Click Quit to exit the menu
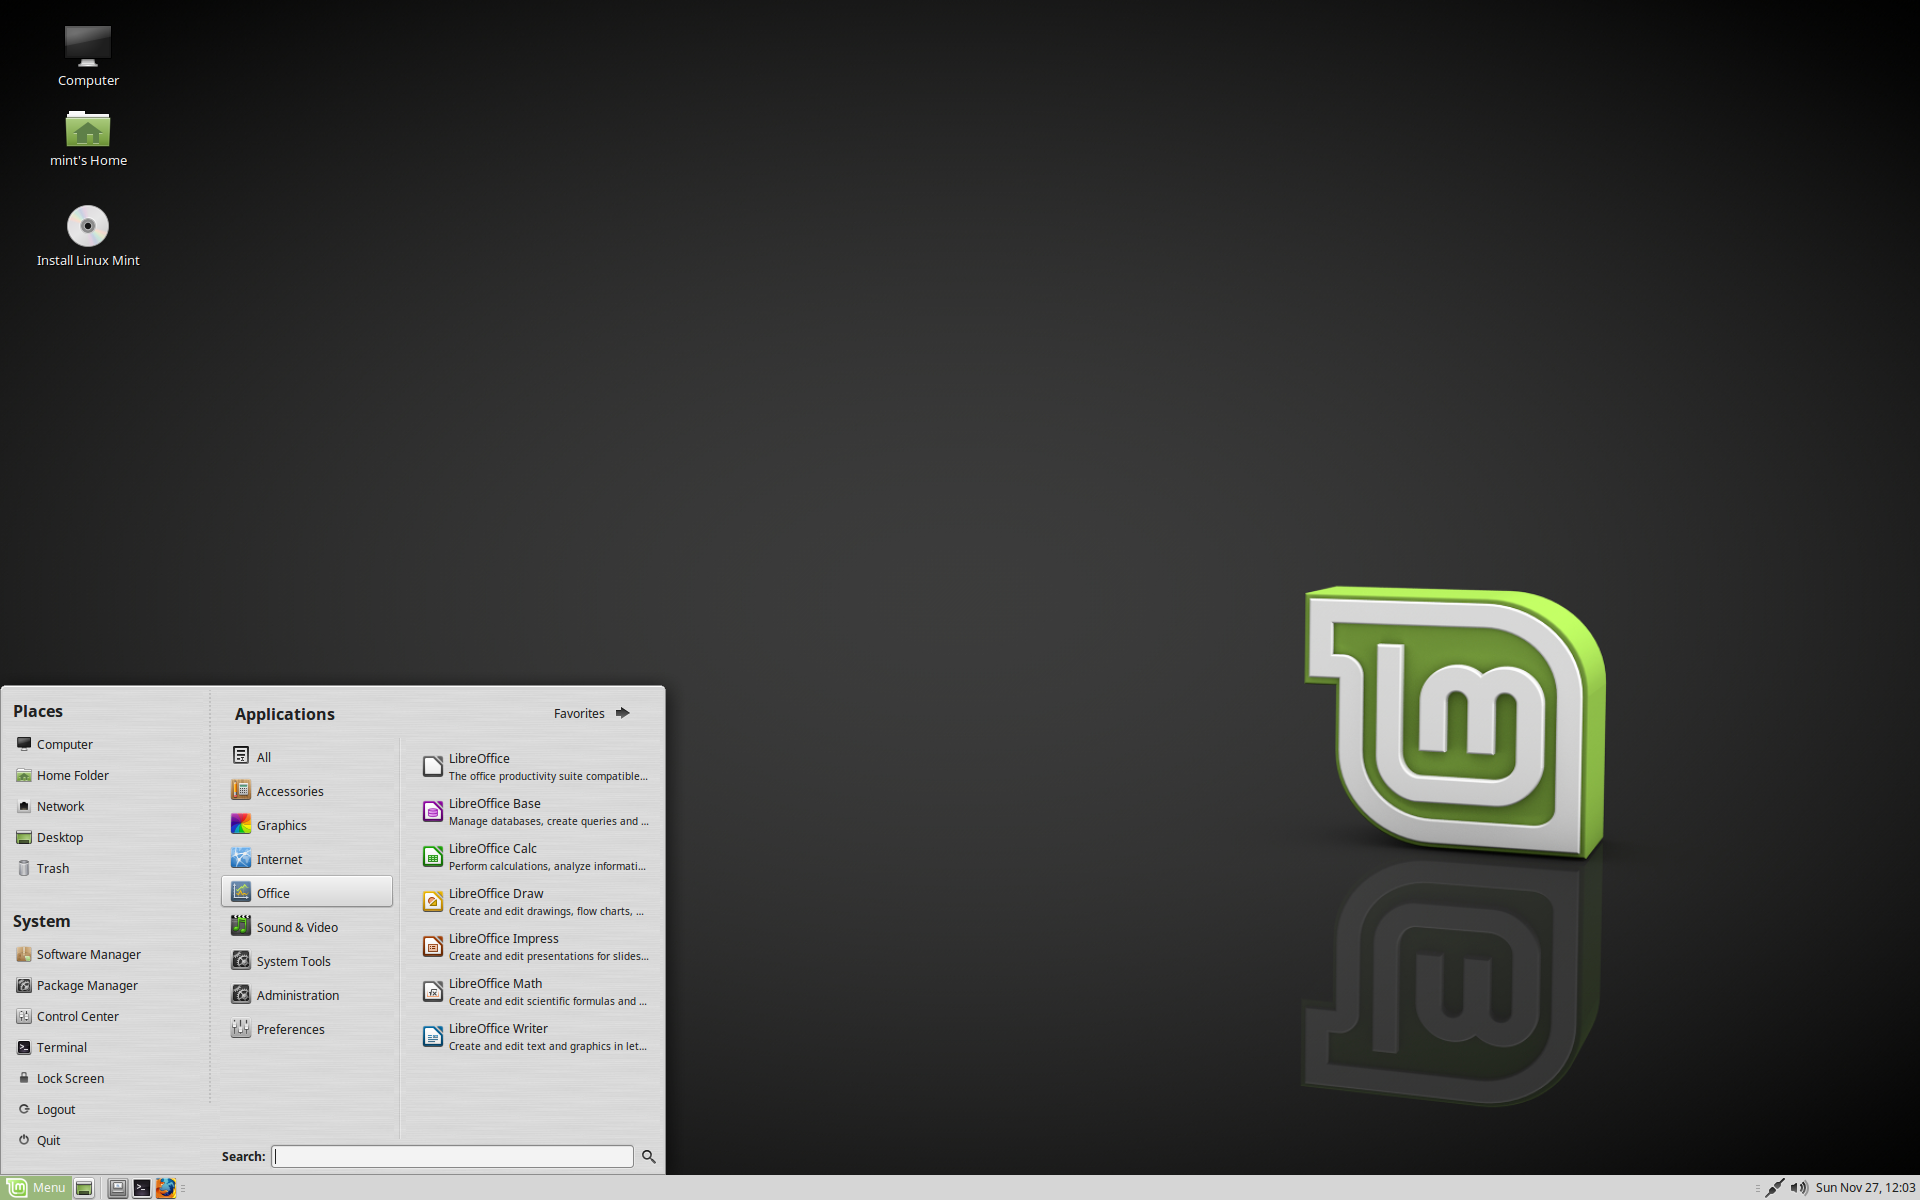This screenshot has width=1920, height=1200. click(50, 1139)
